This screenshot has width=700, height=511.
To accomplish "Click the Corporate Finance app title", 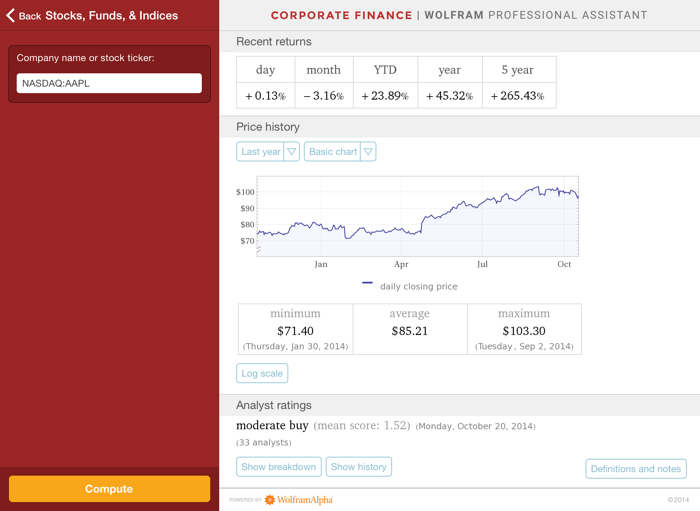I will (x=342, y=15).
